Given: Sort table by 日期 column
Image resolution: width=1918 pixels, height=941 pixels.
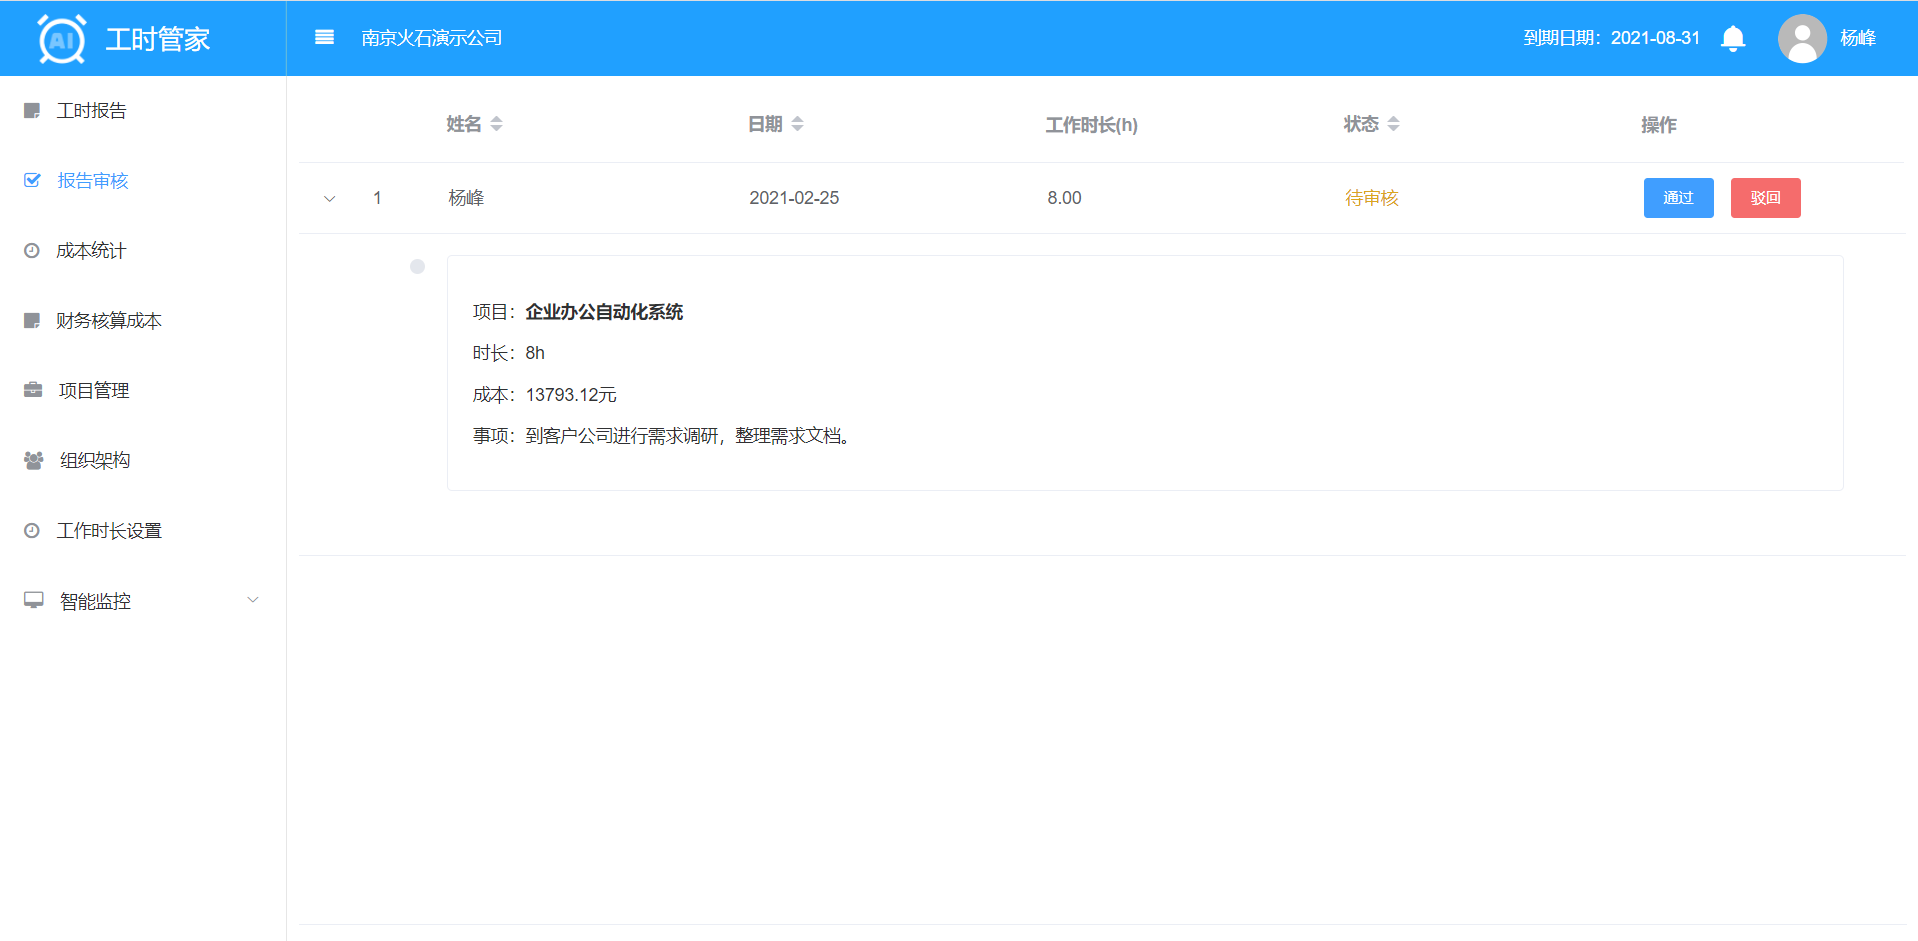Looking at the screenshot, I should 797,124.
